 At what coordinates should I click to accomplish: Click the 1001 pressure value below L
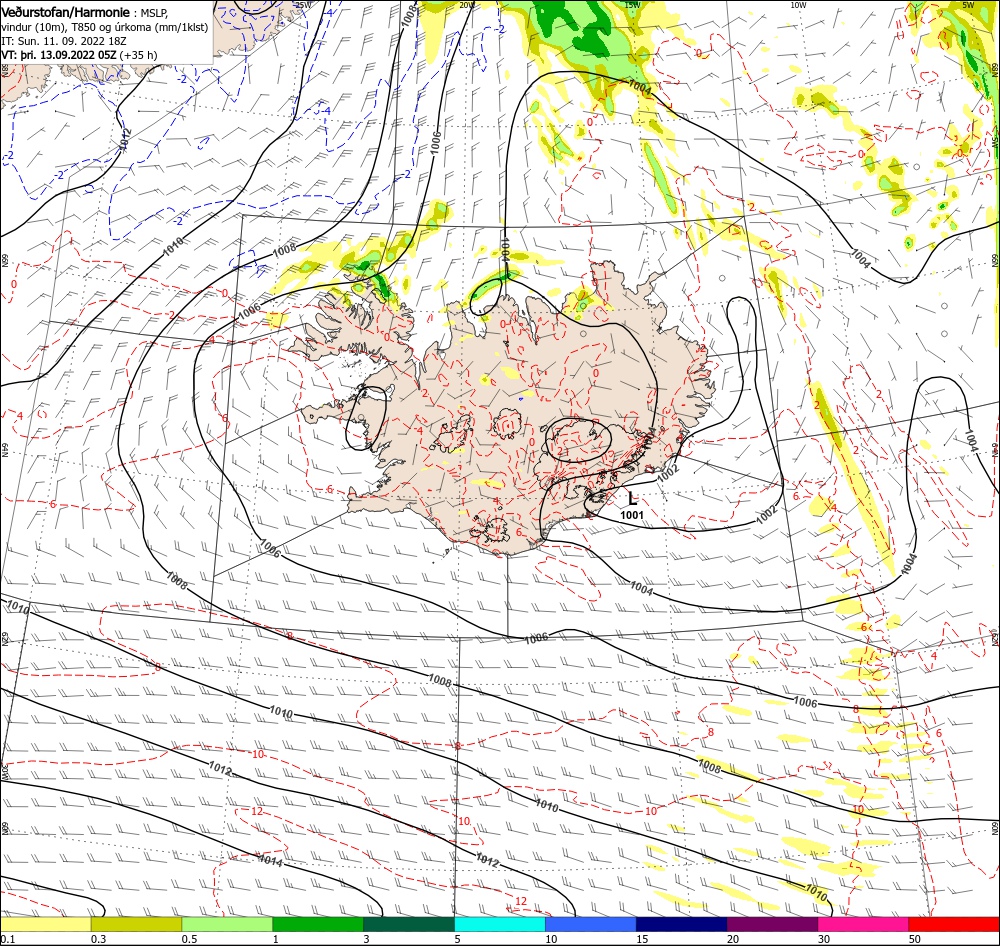click(x=632, y=515)
